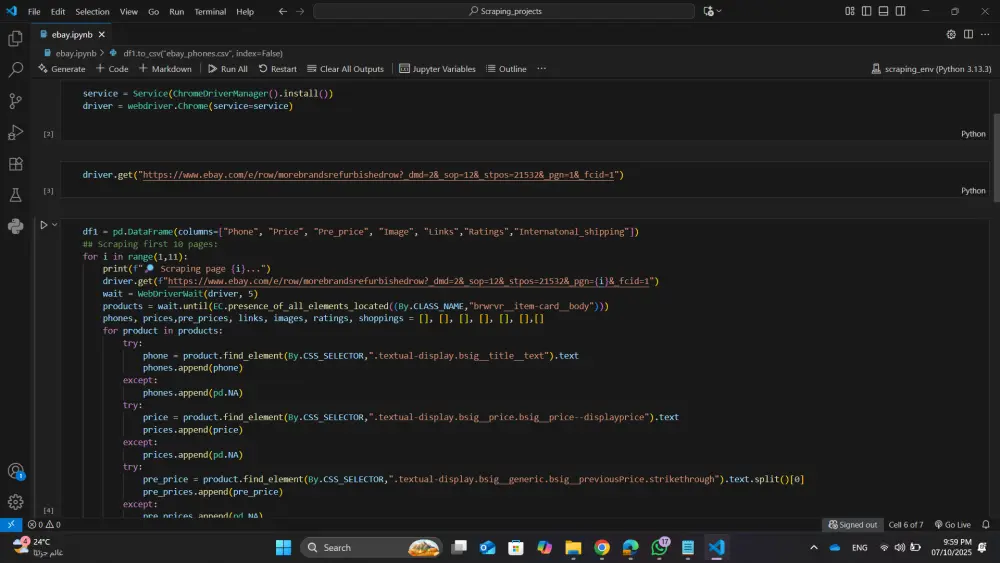1000x563 pixels.
Task: Open remote window button in status bar
Action: 11,524
